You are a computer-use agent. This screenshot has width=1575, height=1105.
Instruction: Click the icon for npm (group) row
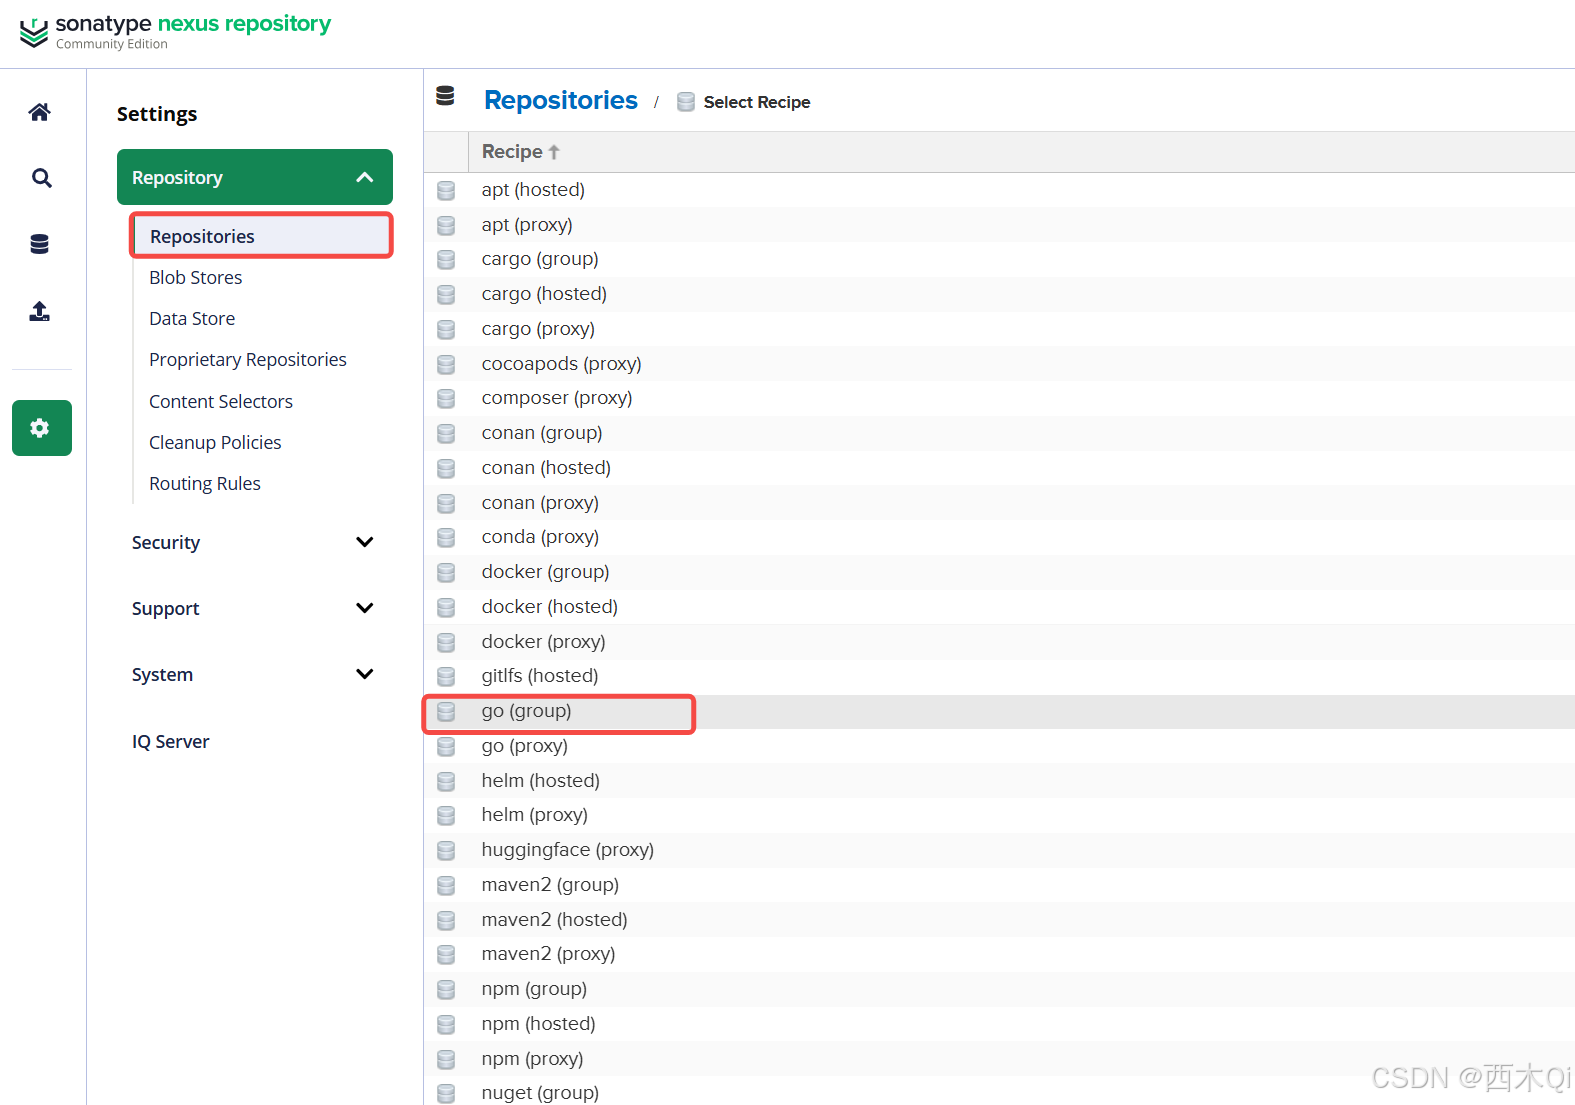tap(446, 989)
